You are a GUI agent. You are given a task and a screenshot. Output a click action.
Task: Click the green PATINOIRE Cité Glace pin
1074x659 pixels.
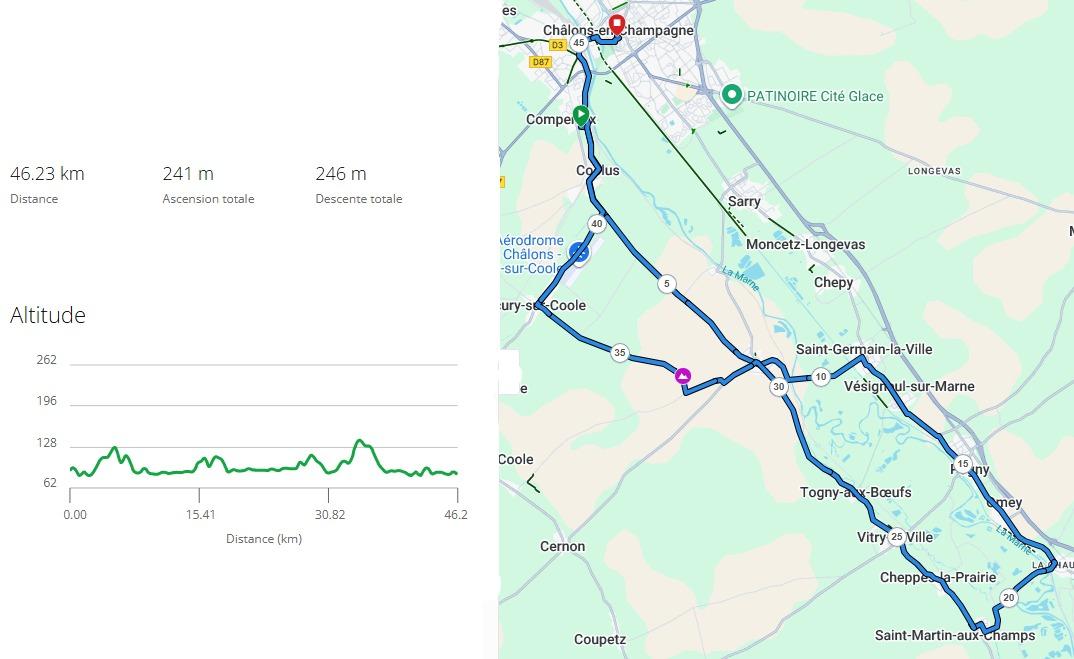tap(732, 95)
